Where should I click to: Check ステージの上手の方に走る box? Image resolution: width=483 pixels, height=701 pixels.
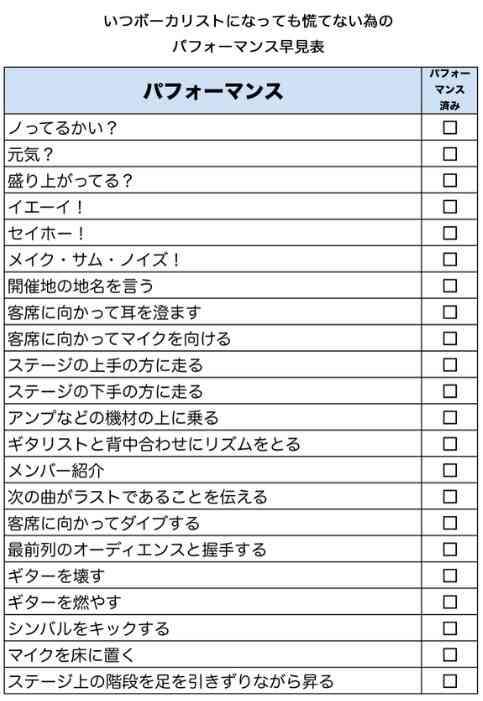point(449,365)
